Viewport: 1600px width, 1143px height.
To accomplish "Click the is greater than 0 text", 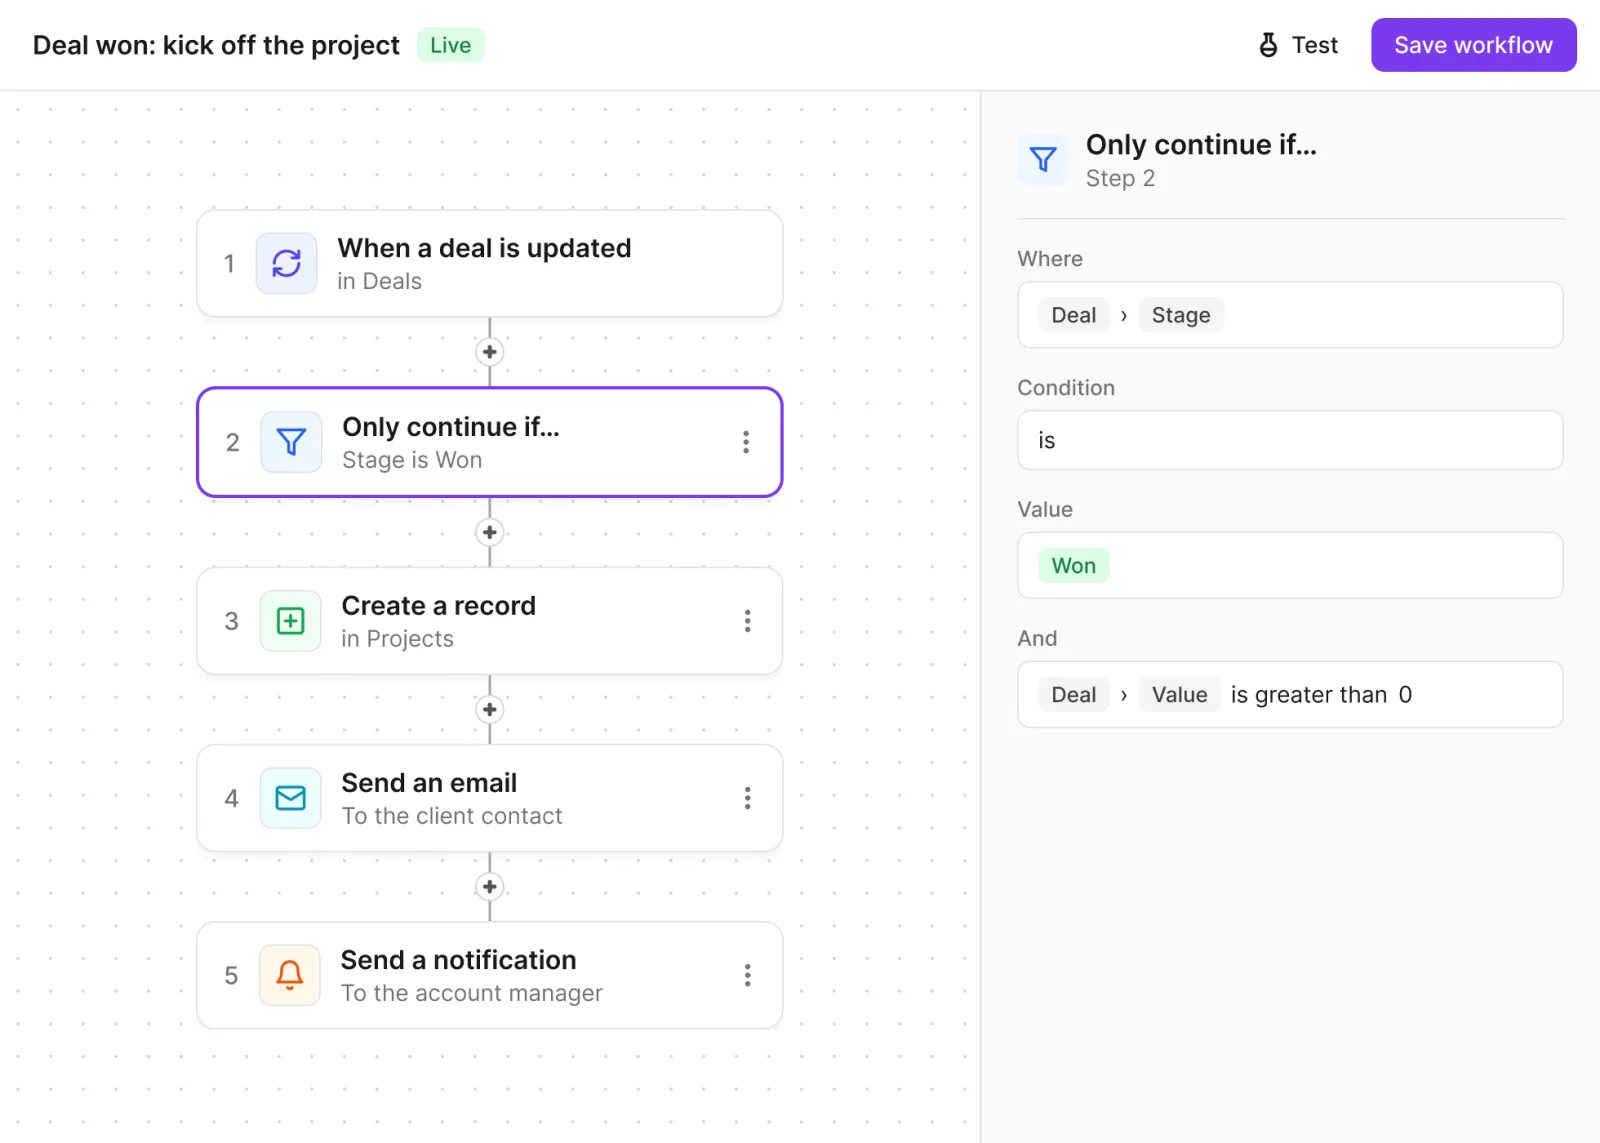I will click(x=1321, y=695).
